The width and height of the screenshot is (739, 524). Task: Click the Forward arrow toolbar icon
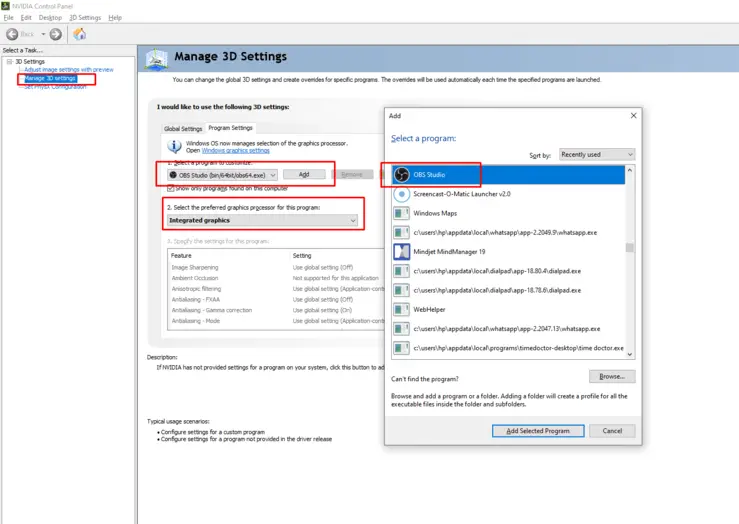tap(56, 34)
